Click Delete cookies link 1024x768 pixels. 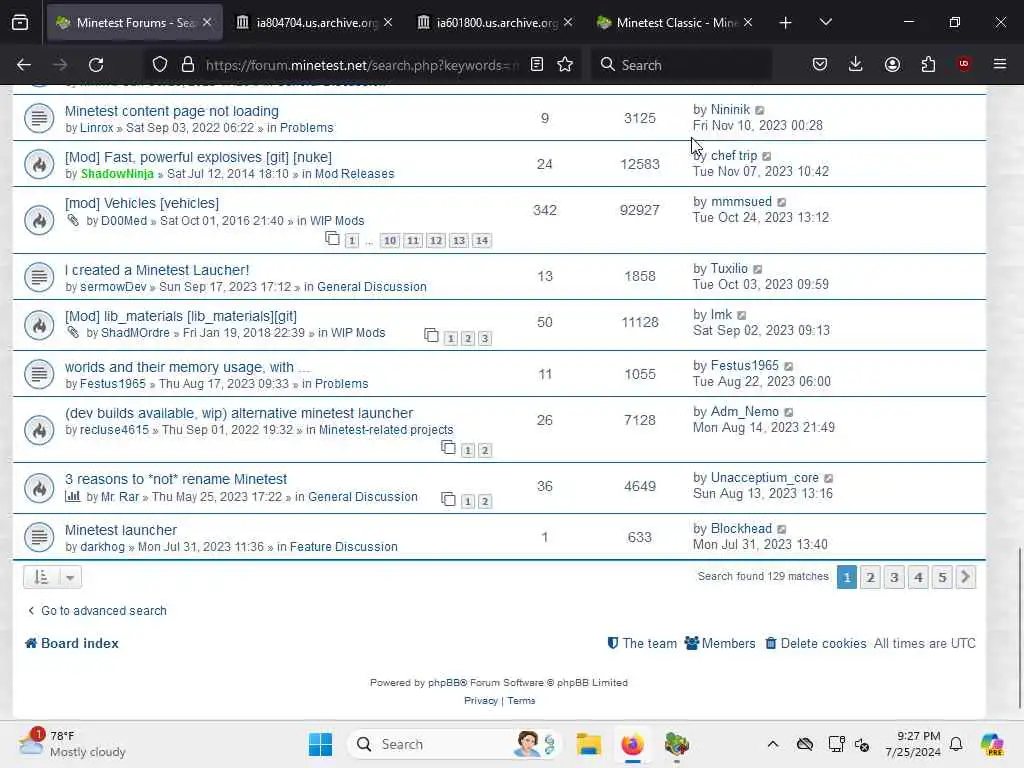pyautogui.click(x=816, y=643)
